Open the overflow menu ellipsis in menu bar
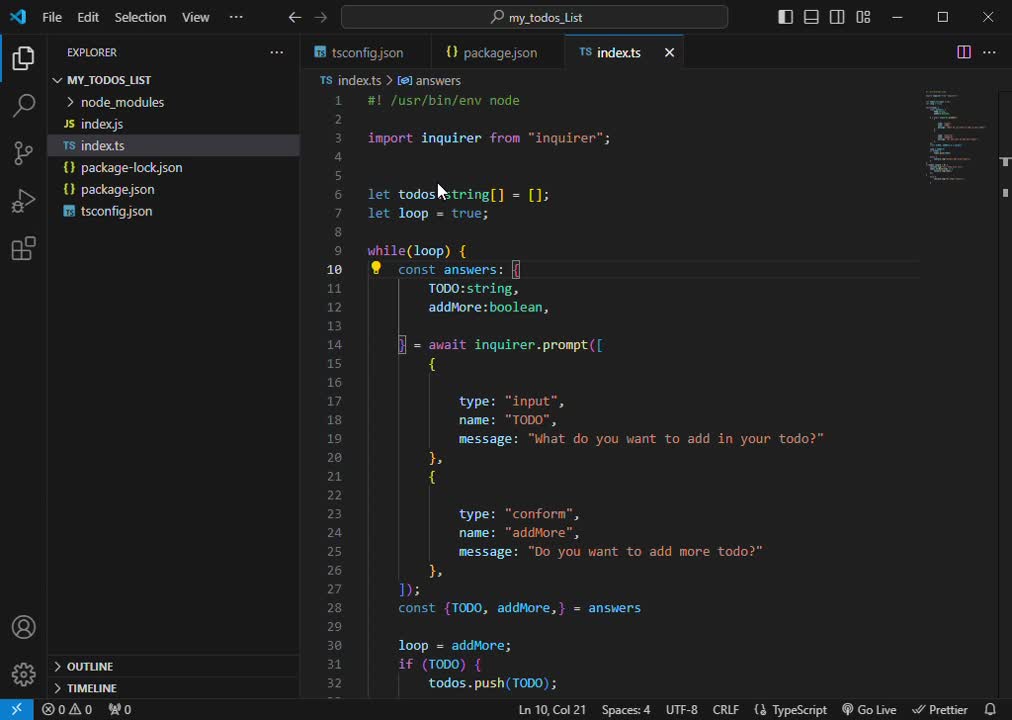Screen dimensions: 1012x720 click(x=236, y=17)
